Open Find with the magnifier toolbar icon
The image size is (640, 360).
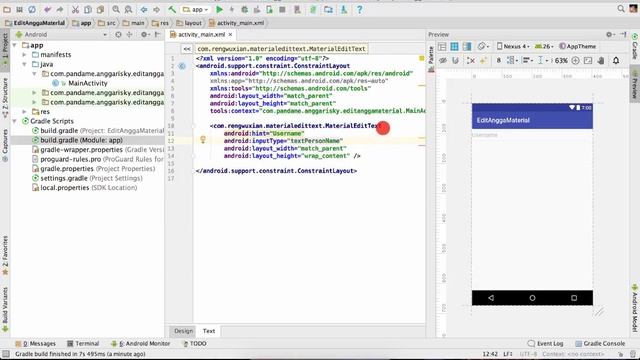coord(116,9)
